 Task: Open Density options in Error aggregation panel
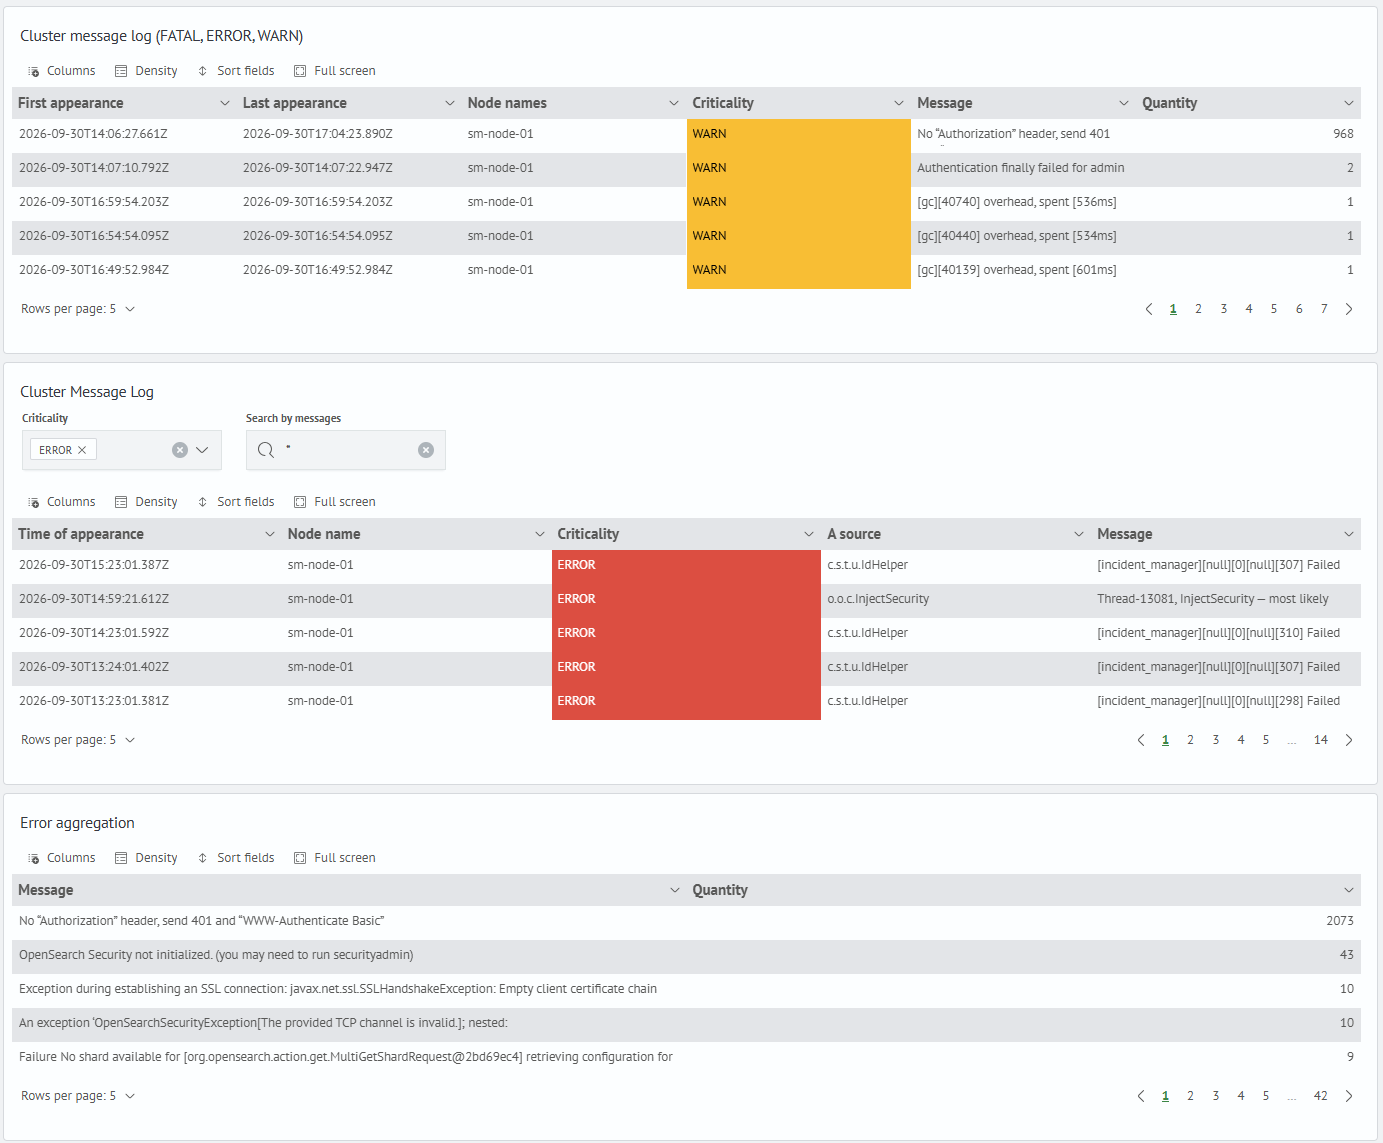click(x=146, y=858)
